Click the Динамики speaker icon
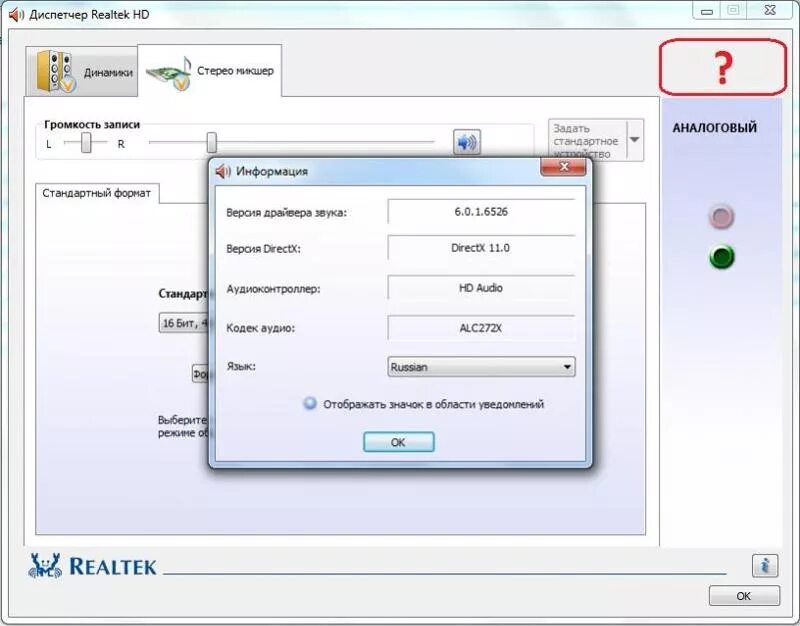This screenshot has width=800, height=626. (x=56, y=71)
